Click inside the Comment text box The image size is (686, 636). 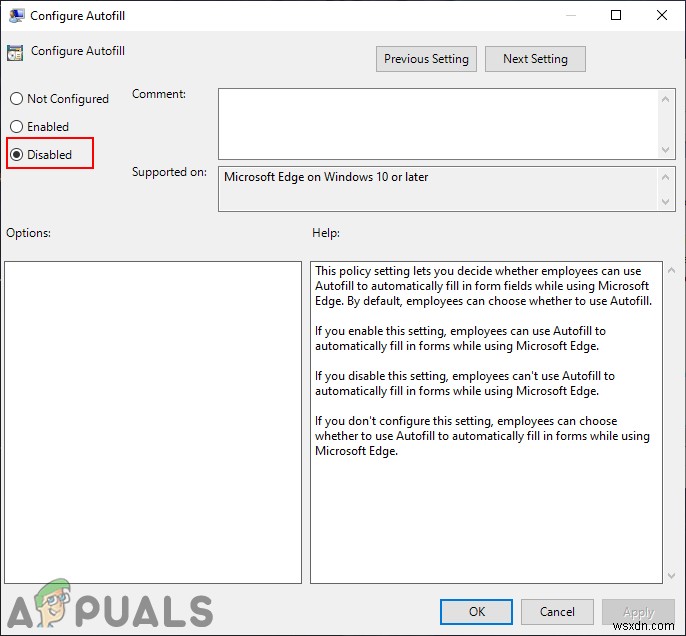click(438, 124)
